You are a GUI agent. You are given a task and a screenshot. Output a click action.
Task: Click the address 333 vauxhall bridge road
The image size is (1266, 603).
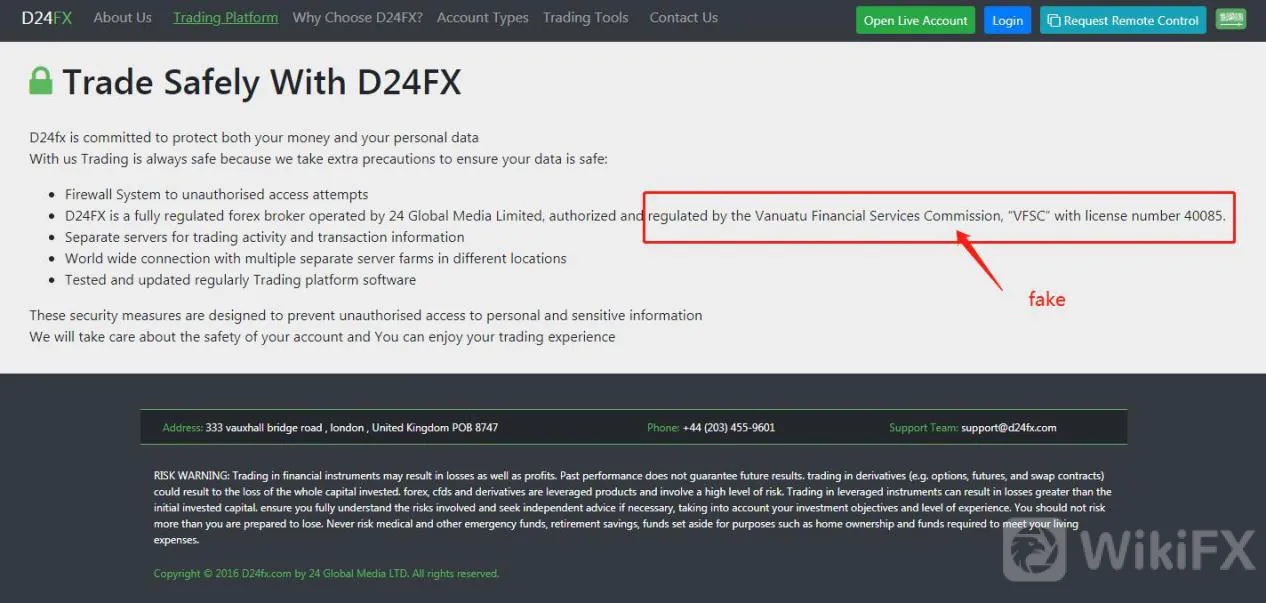(x=352, y=428)
